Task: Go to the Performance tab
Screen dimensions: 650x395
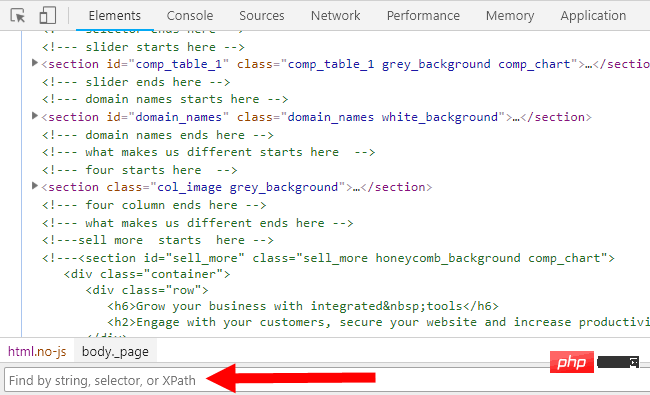Action: pyautogui.click(x=423, y=16)
